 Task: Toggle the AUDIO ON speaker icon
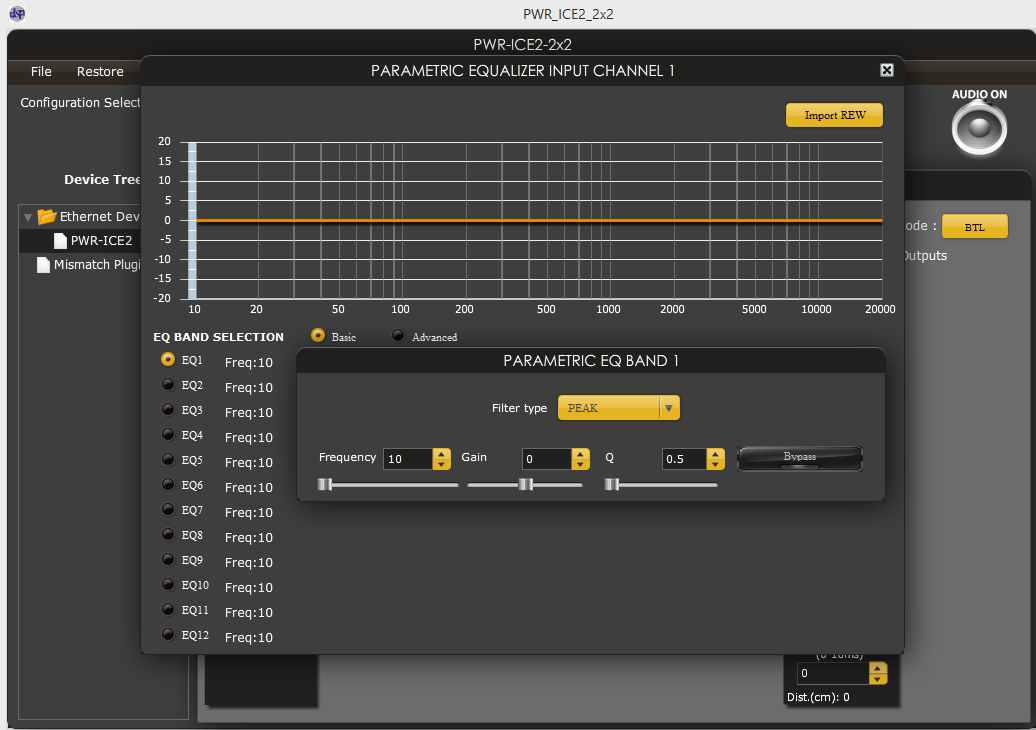point(979,128)
